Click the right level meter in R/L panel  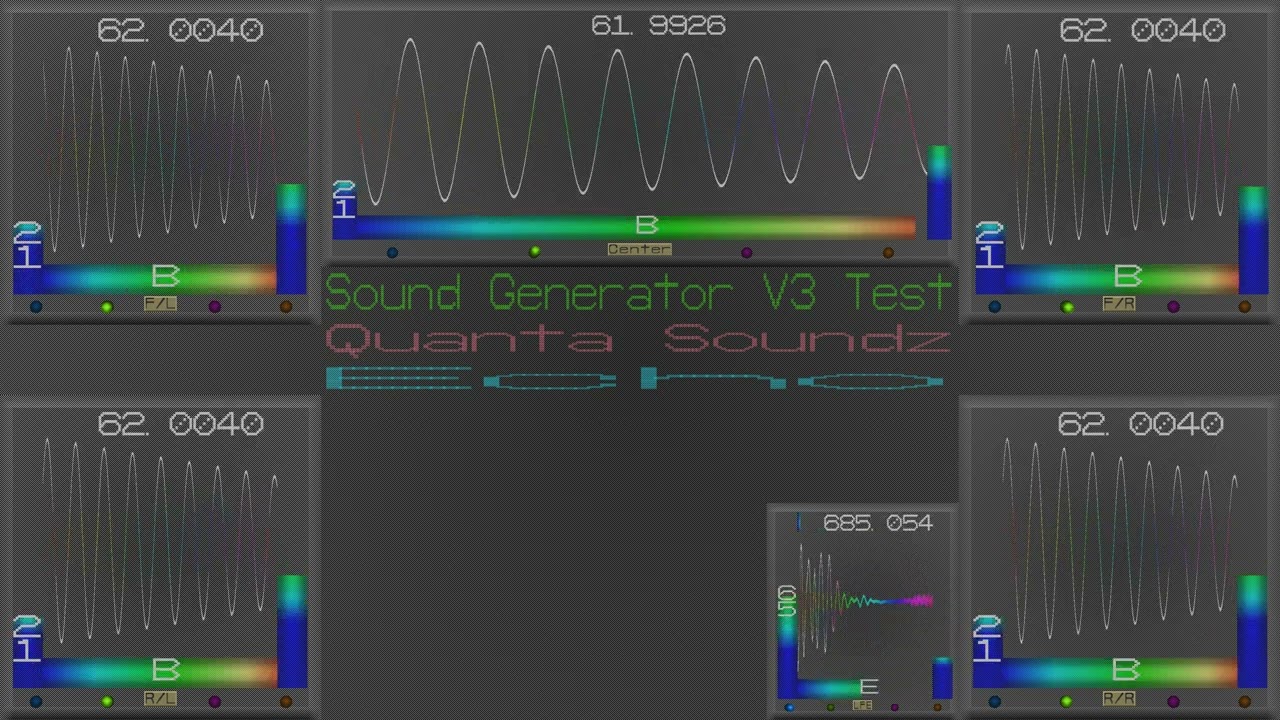click(x=292, y=631)
